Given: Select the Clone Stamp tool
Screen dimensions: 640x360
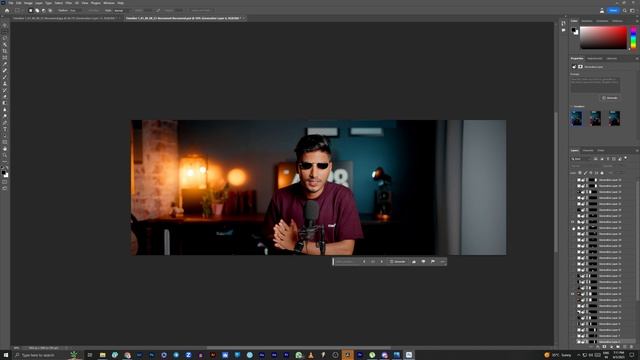Looking at the screenshot, I should point(5,84).
